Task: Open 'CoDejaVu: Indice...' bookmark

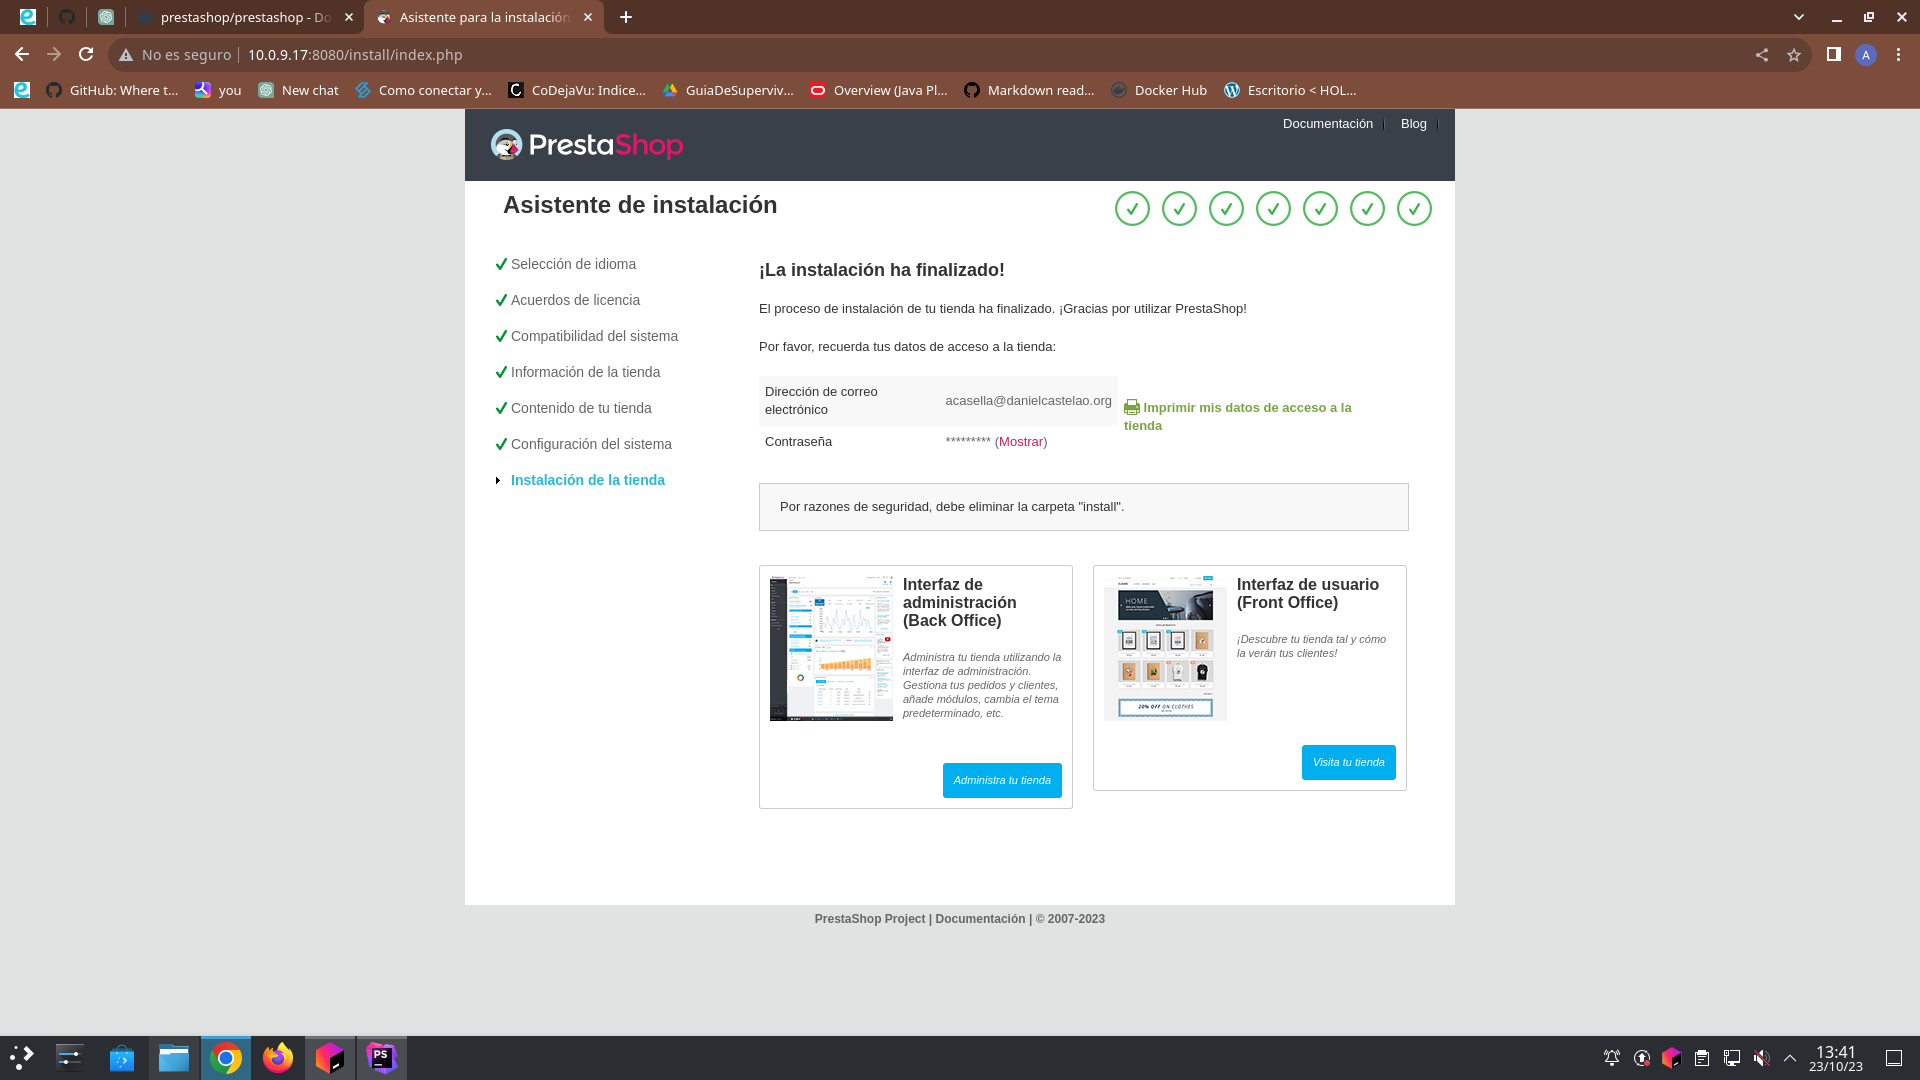Action: coord(577,90)
